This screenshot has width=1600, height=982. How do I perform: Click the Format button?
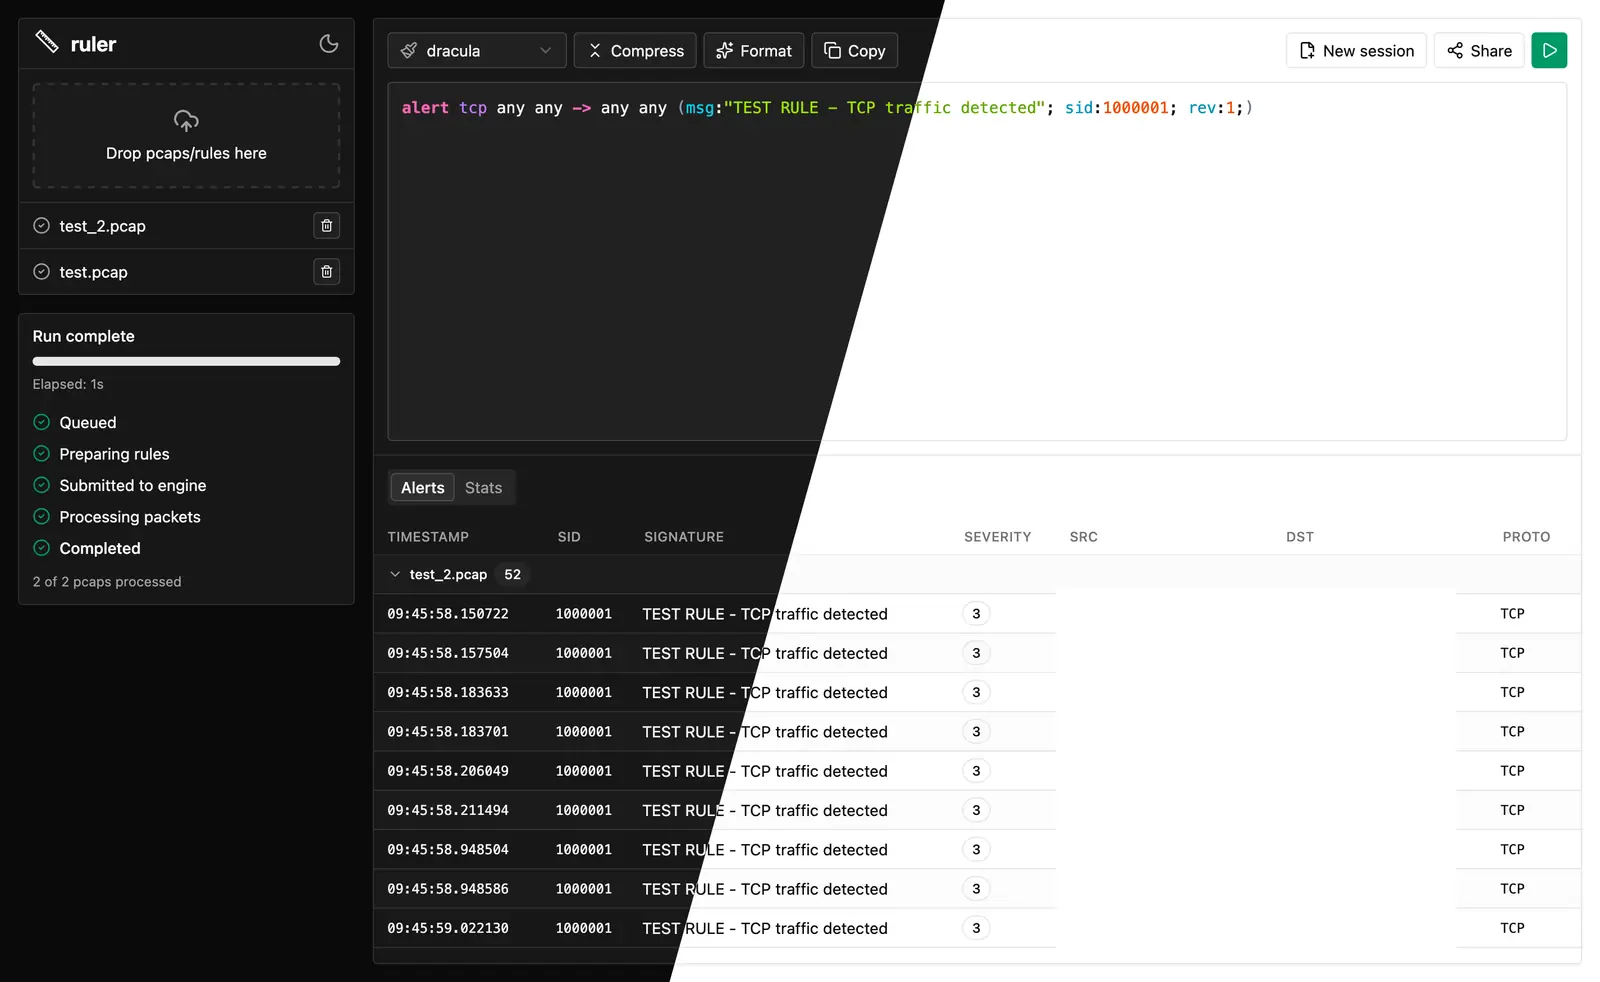coord(754,51)
